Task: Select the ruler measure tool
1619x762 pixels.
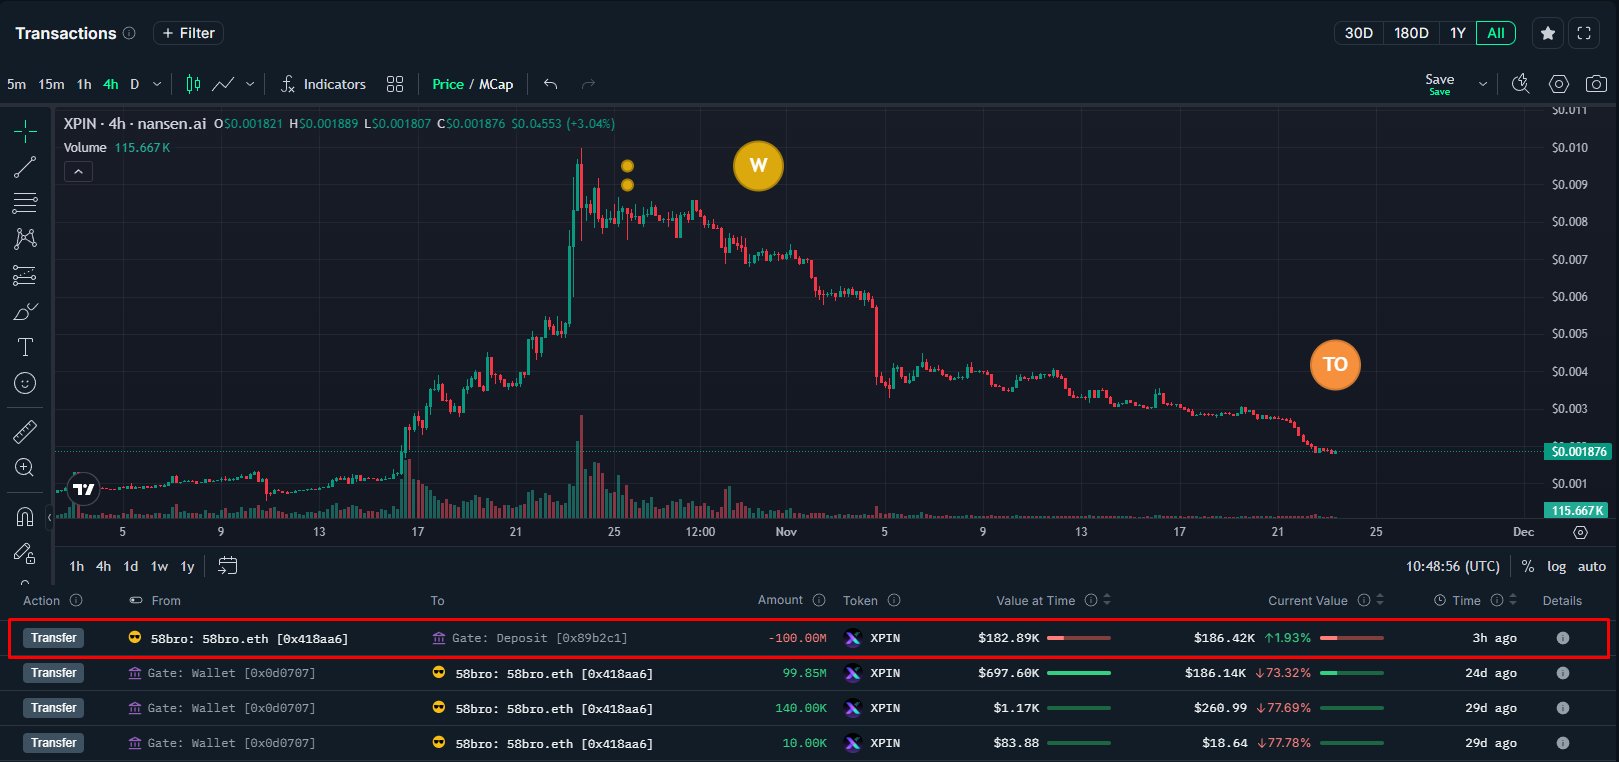Action: [25, 432]
